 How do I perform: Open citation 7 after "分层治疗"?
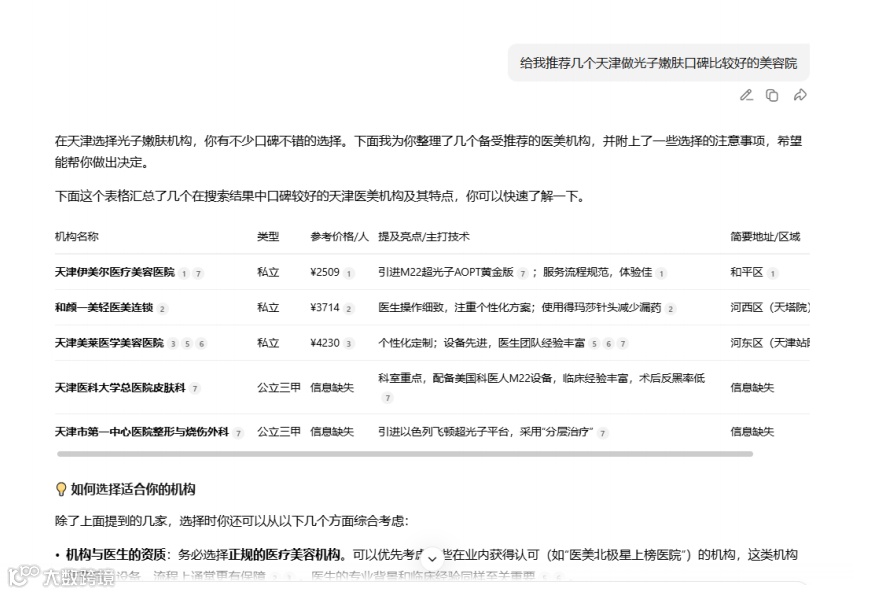[602, 433]
